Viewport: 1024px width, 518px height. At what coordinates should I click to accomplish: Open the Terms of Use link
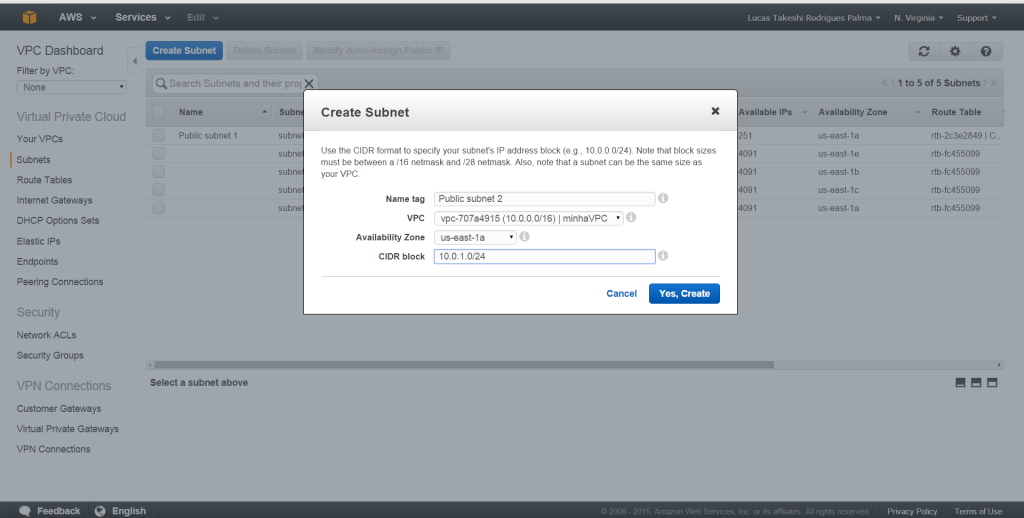978,511
